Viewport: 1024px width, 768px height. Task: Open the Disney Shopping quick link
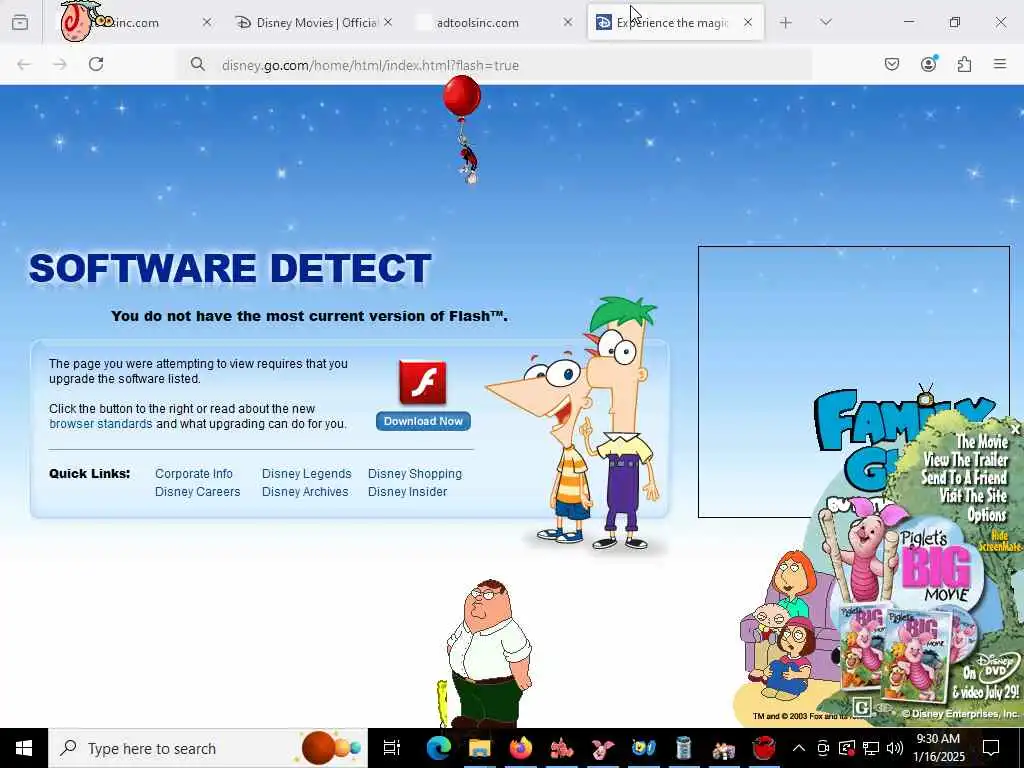pos(415,473)
